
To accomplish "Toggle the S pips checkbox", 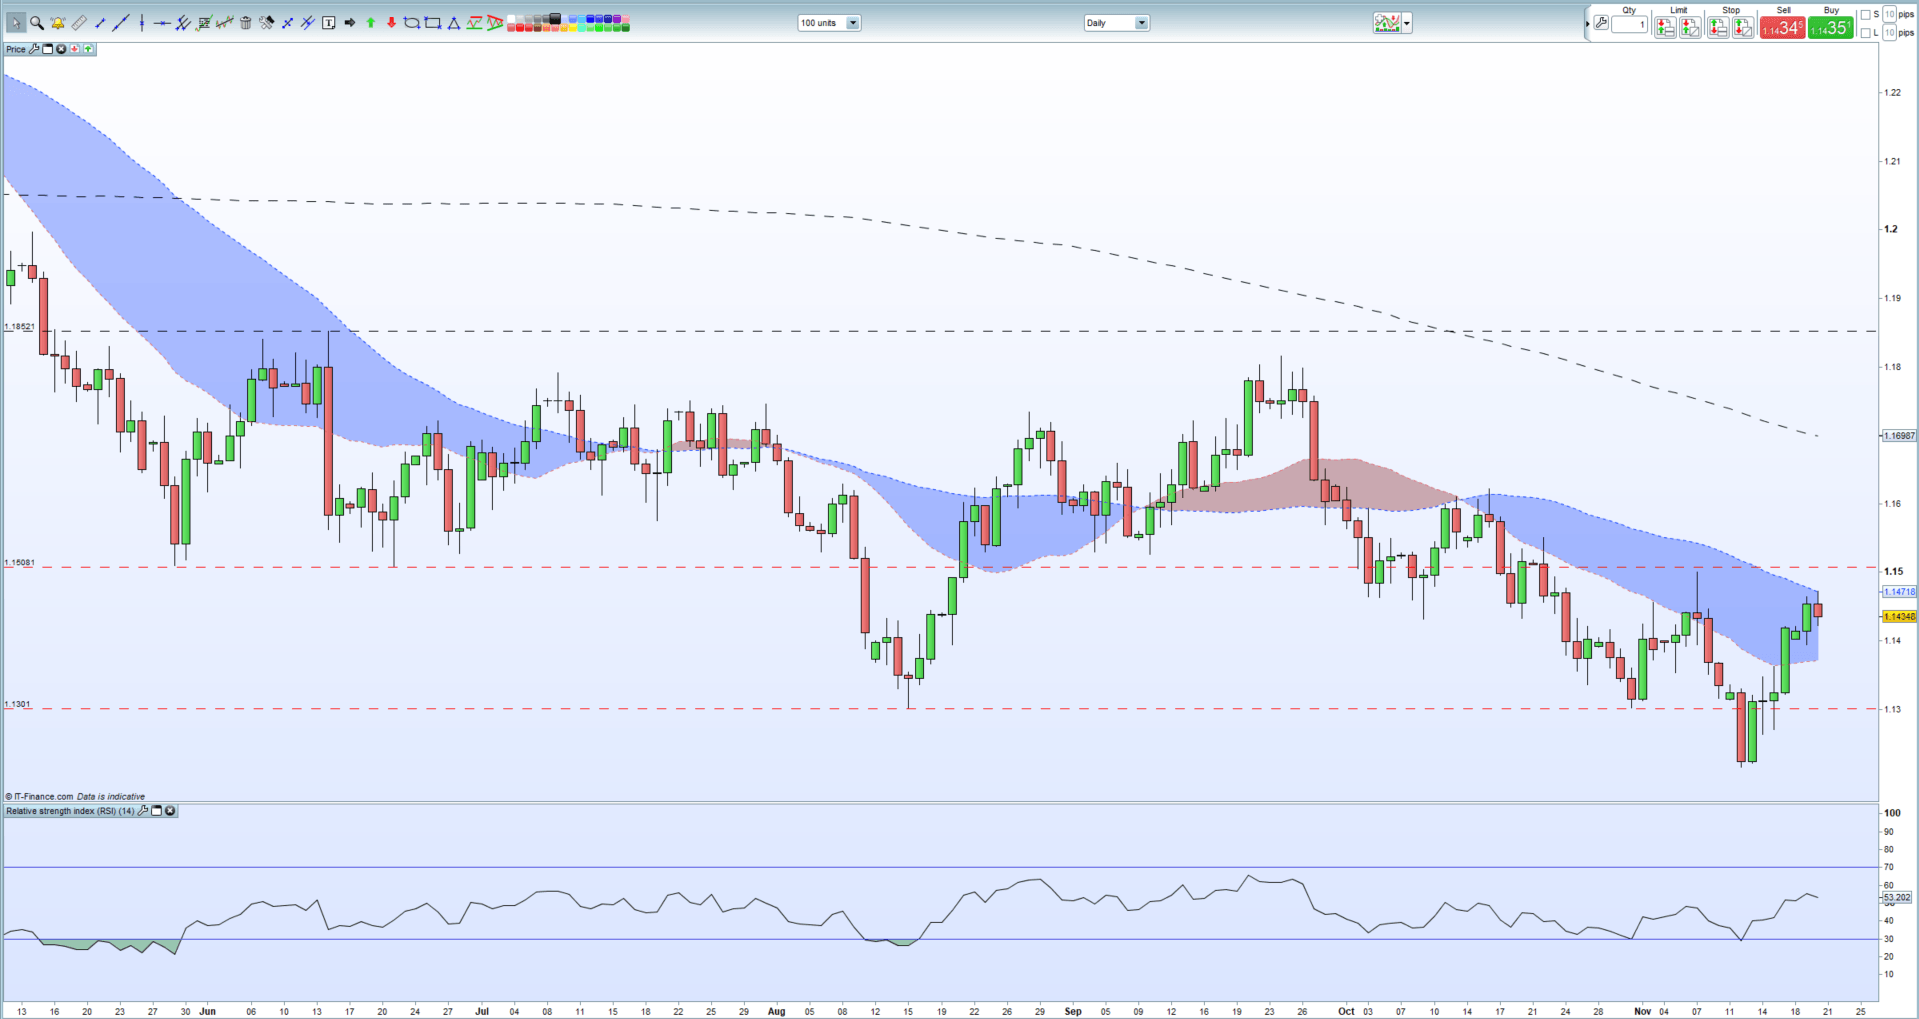I will click(x=1865, y=15).
